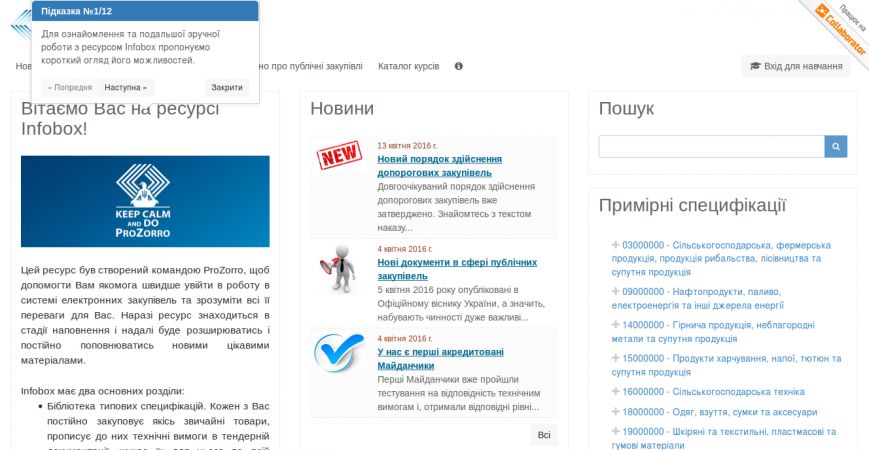This screenshot has width=869, height=450.
Task: Go to Наступна hint
Action: click(x=125, y=88)
